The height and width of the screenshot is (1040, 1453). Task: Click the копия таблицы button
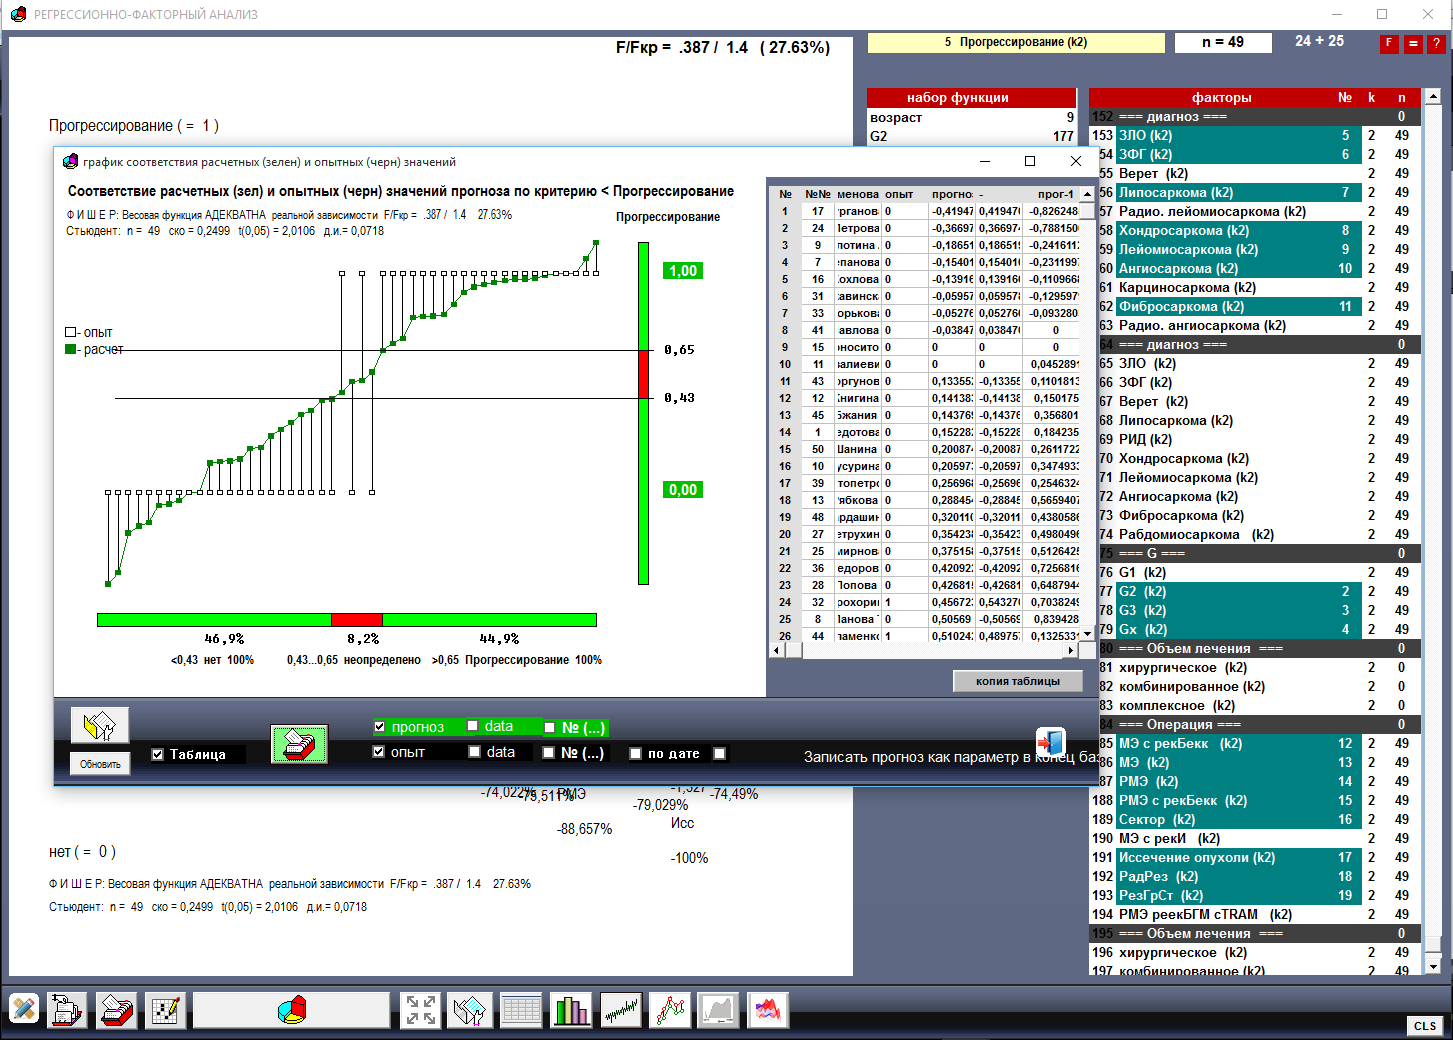click(1018, 681)
